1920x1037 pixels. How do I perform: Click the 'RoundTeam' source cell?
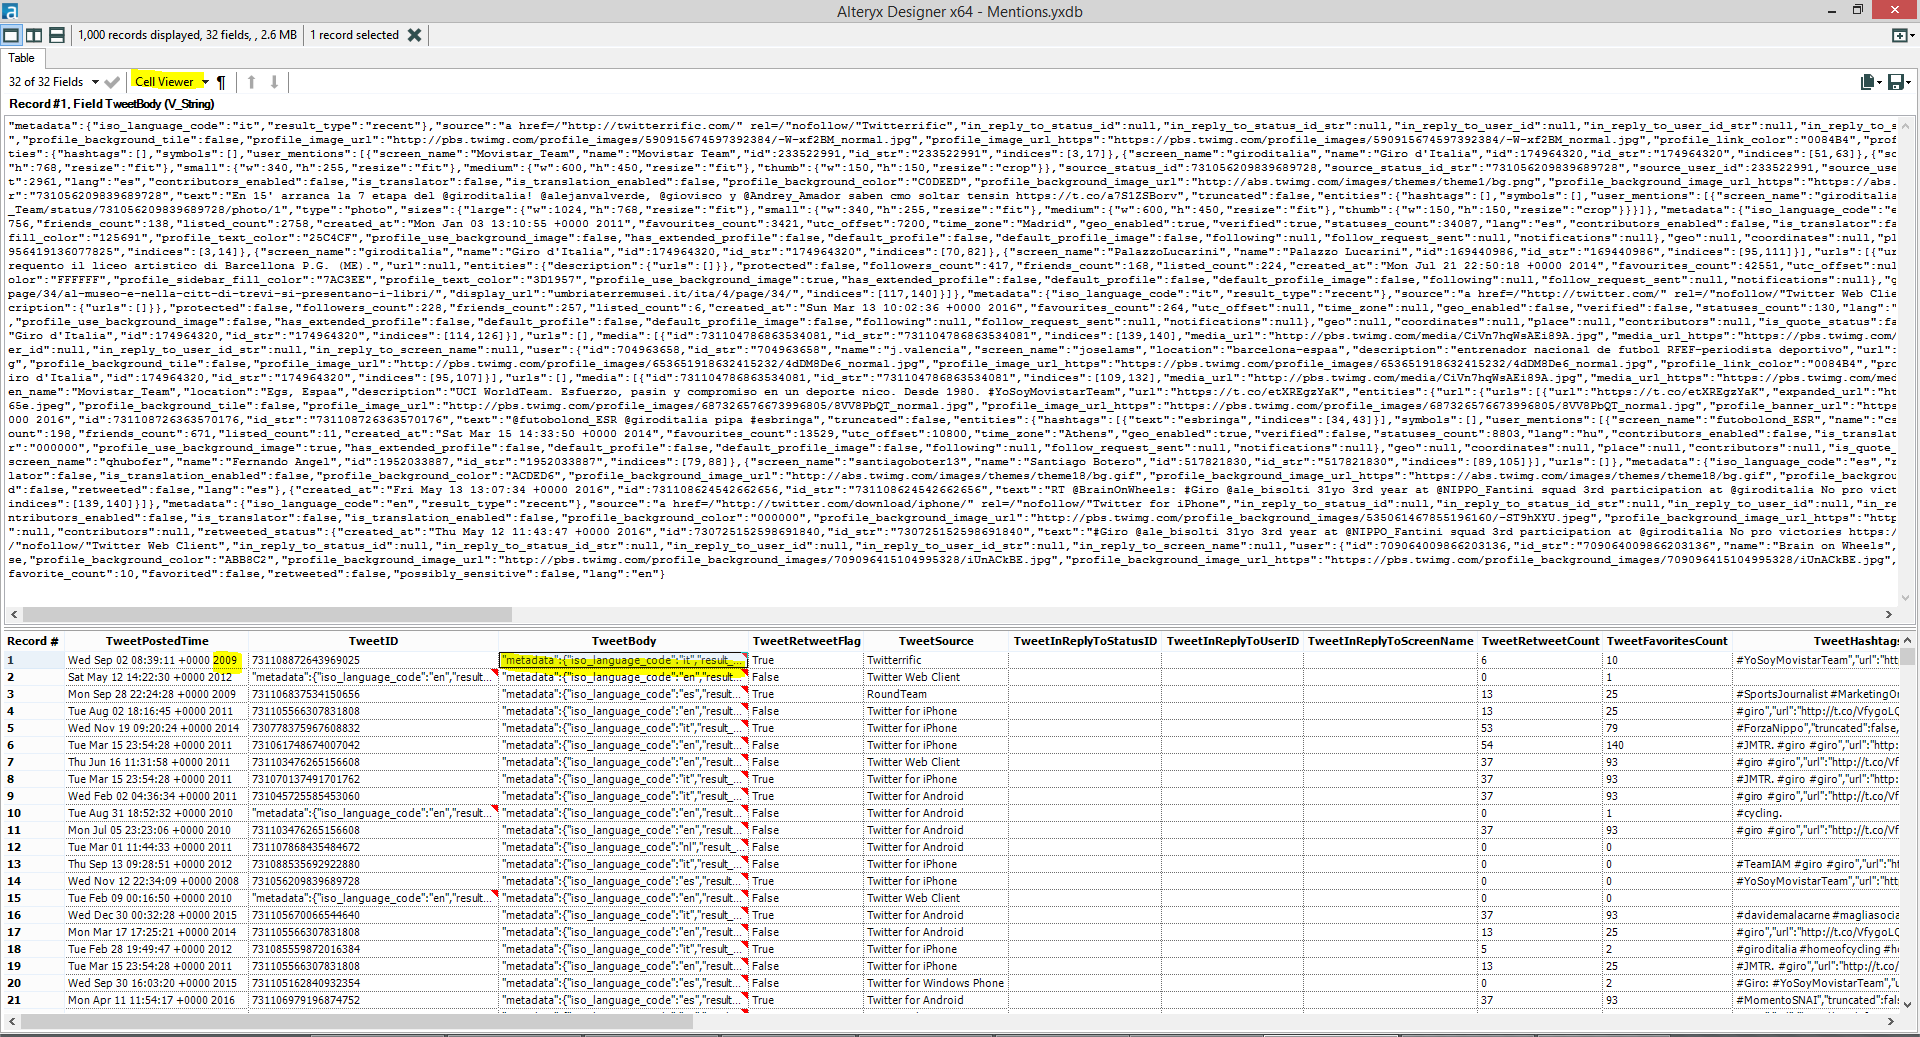pos(936,694)
